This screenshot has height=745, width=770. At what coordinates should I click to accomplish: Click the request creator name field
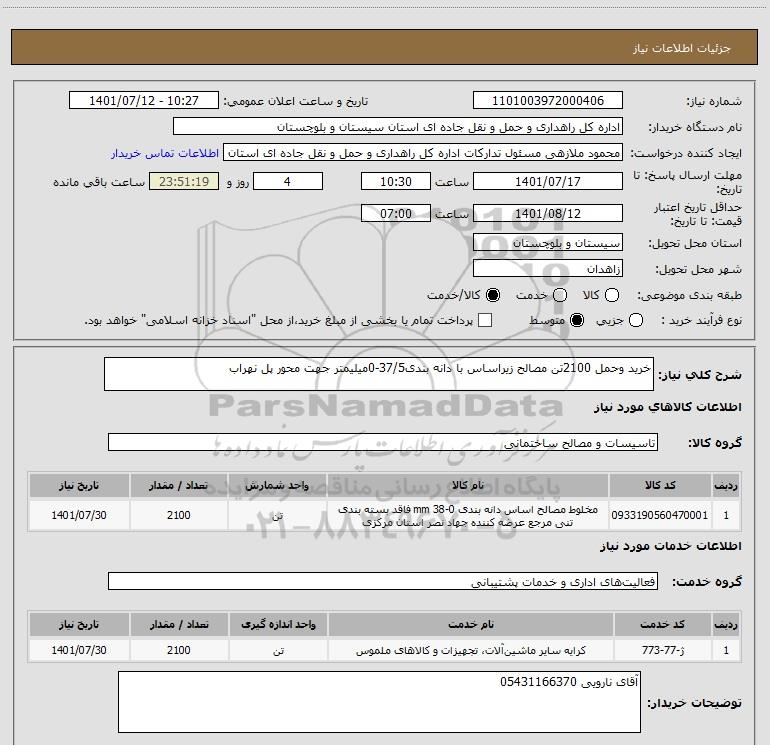coord(423,153)
